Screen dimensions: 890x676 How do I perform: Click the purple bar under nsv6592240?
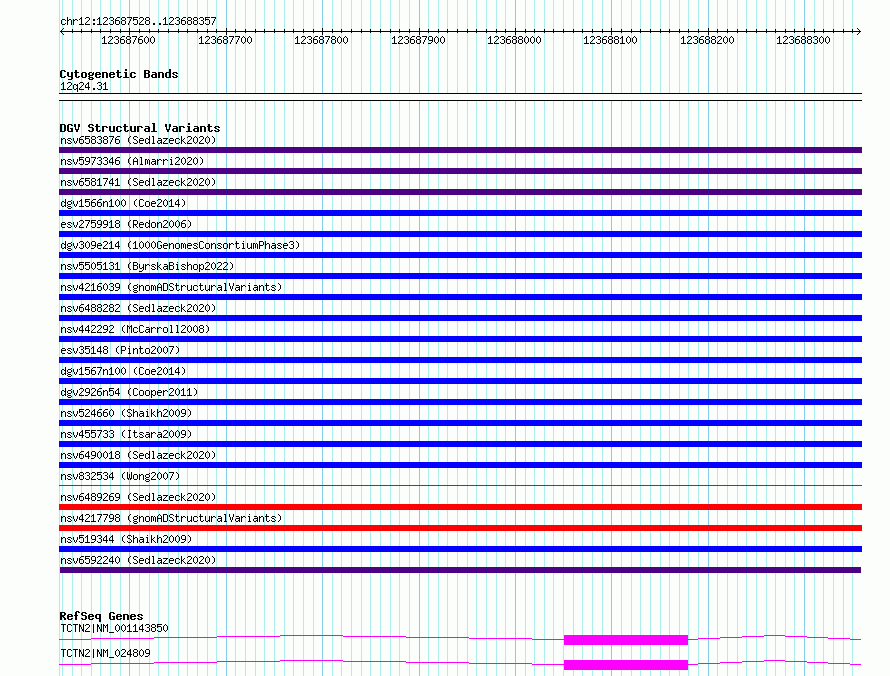point(460,570)
